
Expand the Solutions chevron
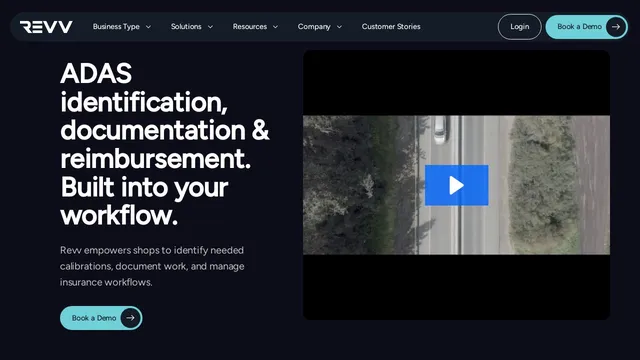pos(210,27)
